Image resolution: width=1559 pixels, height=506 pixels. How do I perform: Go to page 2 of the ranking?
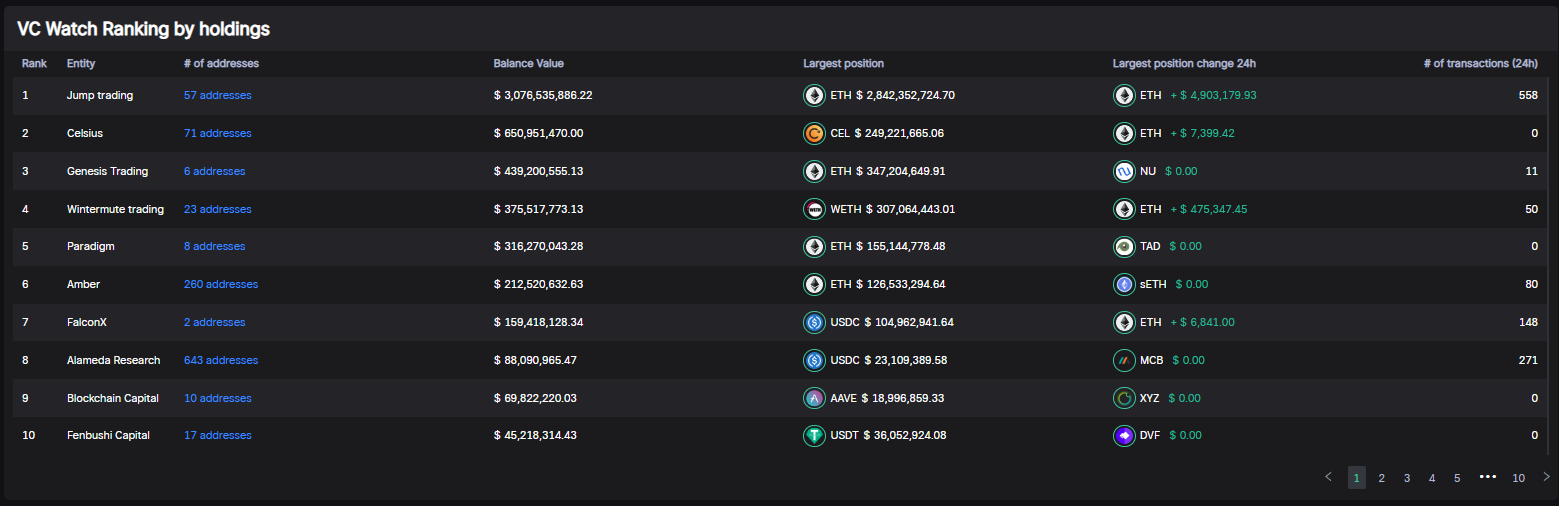click(x=1381, y=478)
